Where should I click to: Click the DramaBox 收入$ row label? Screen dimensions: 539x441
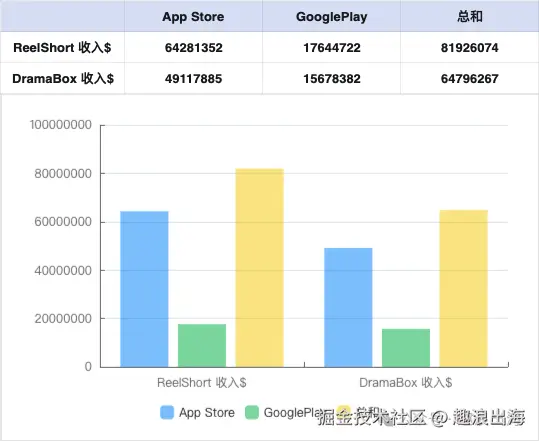click(63, 79)
